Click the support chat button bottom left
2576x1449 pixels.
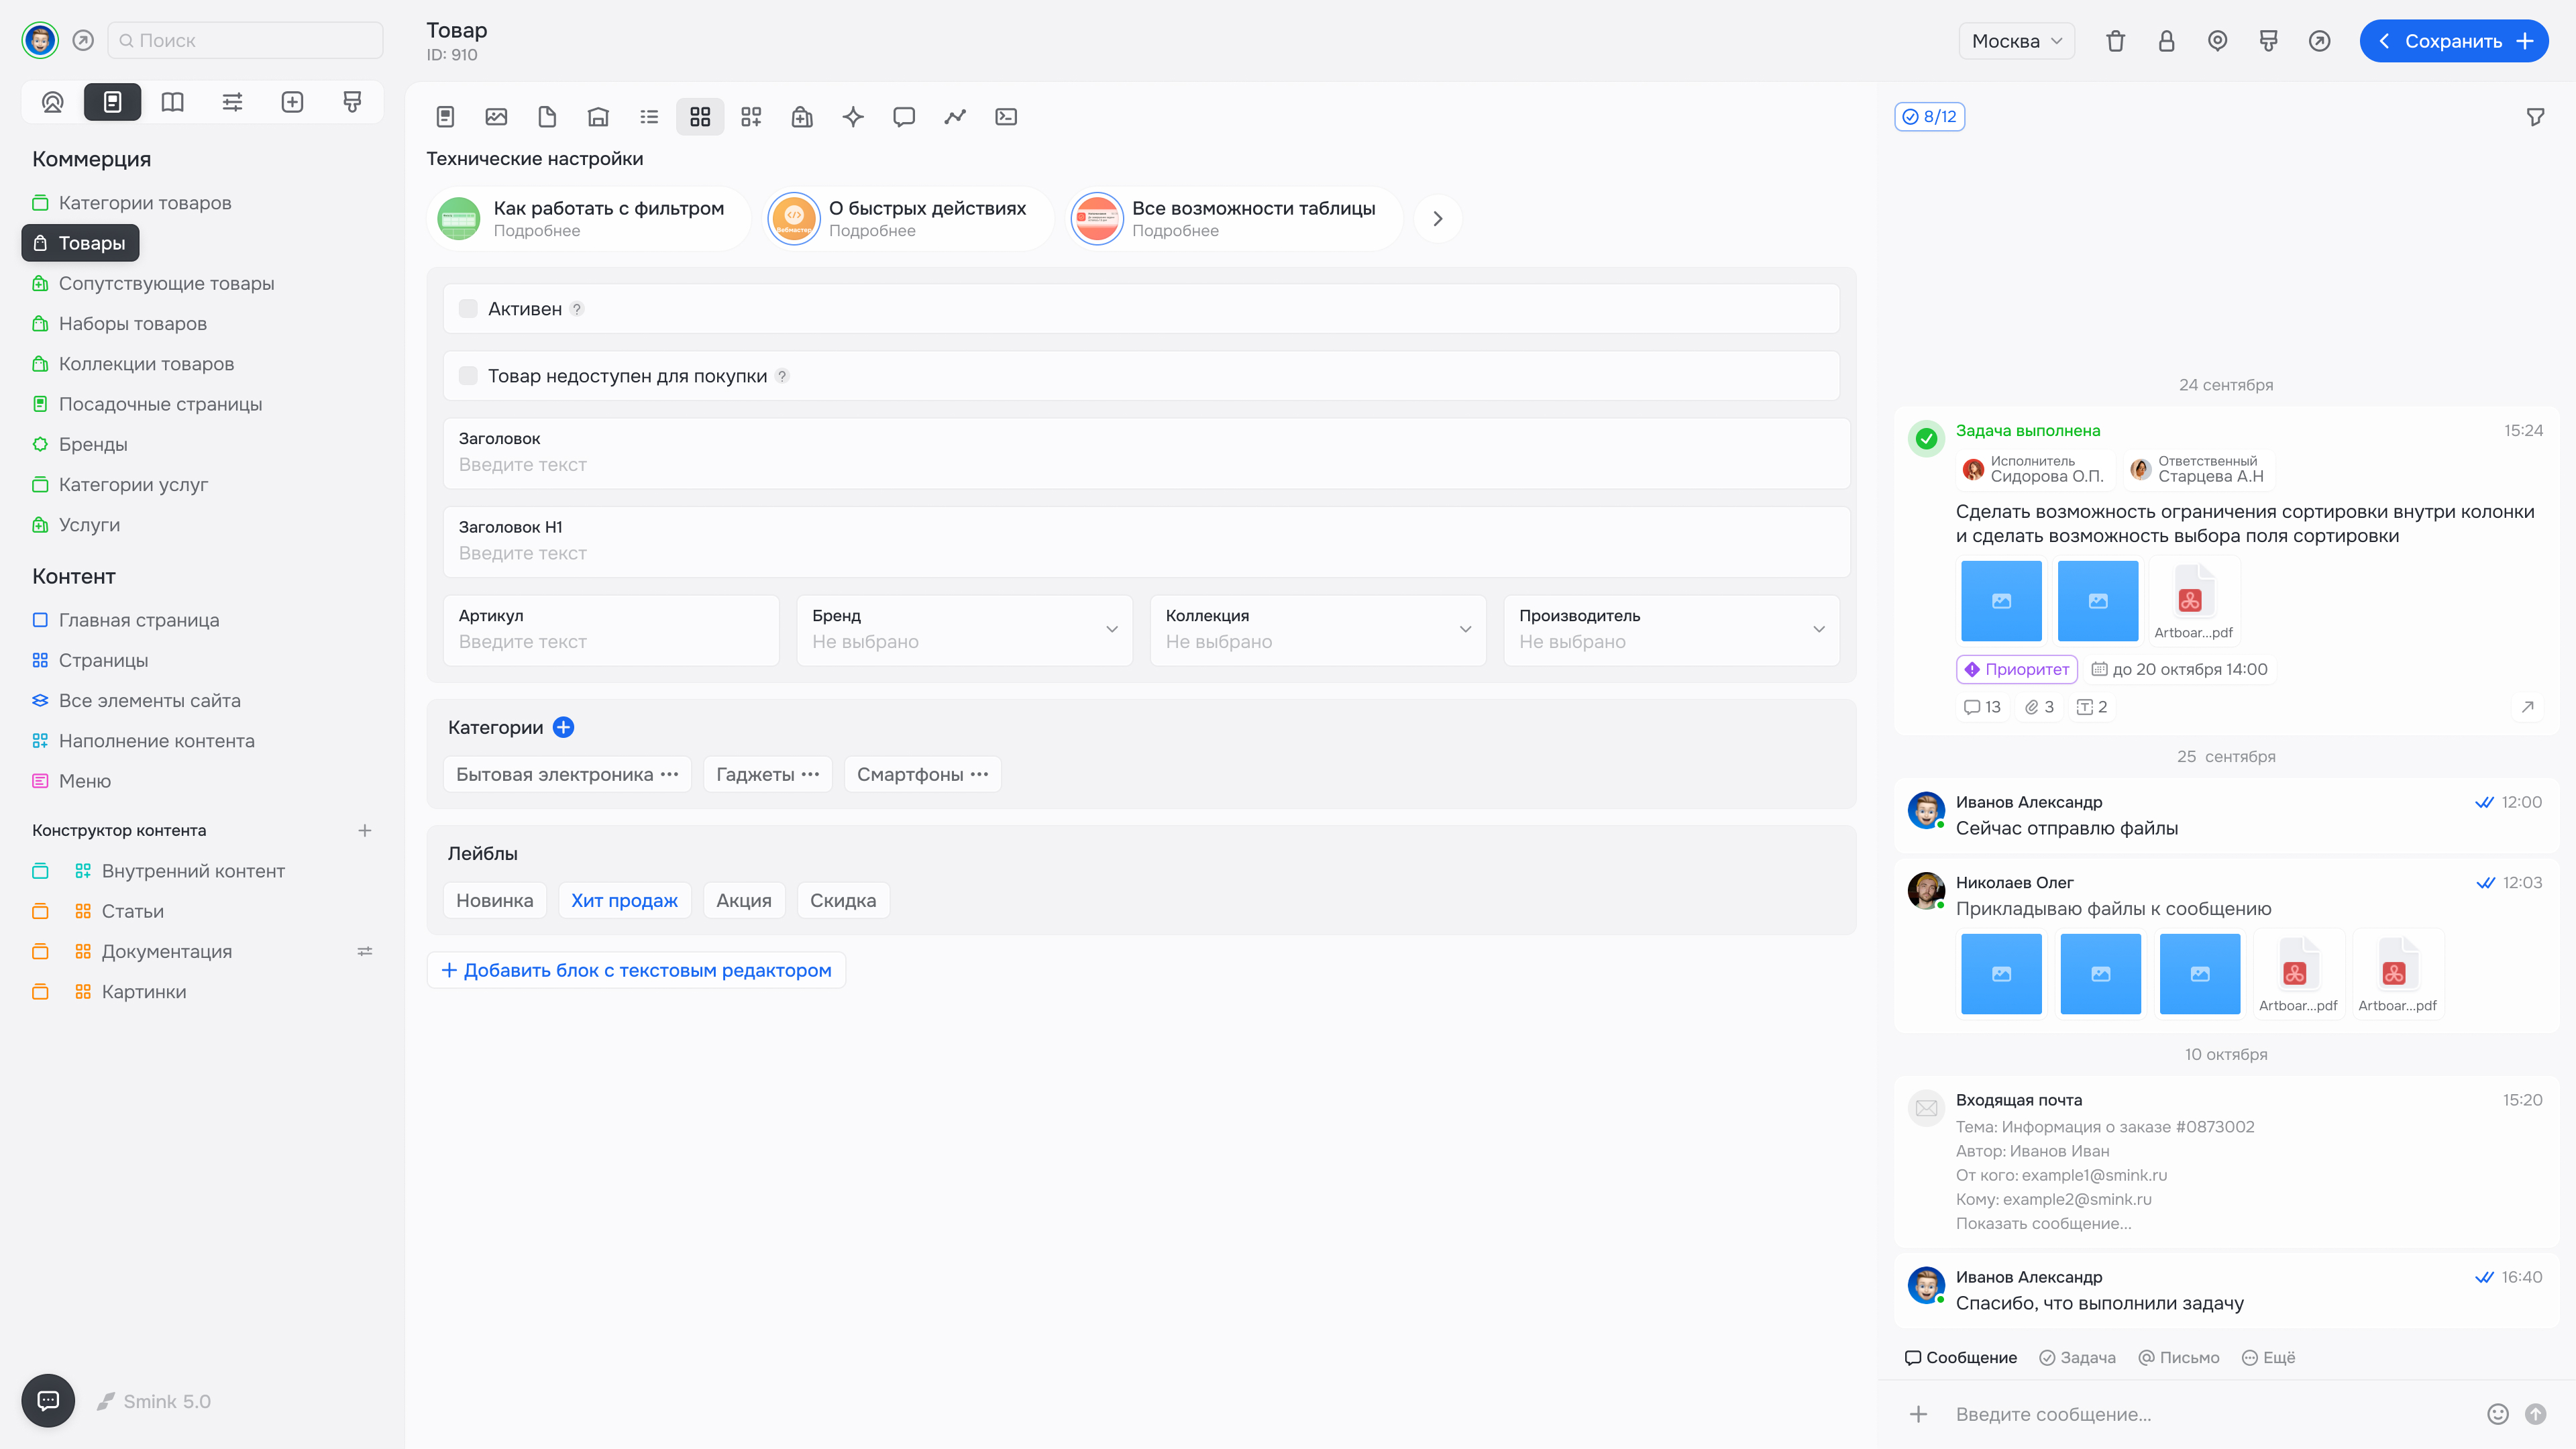pyautogui.click(x=48, y=1400)
